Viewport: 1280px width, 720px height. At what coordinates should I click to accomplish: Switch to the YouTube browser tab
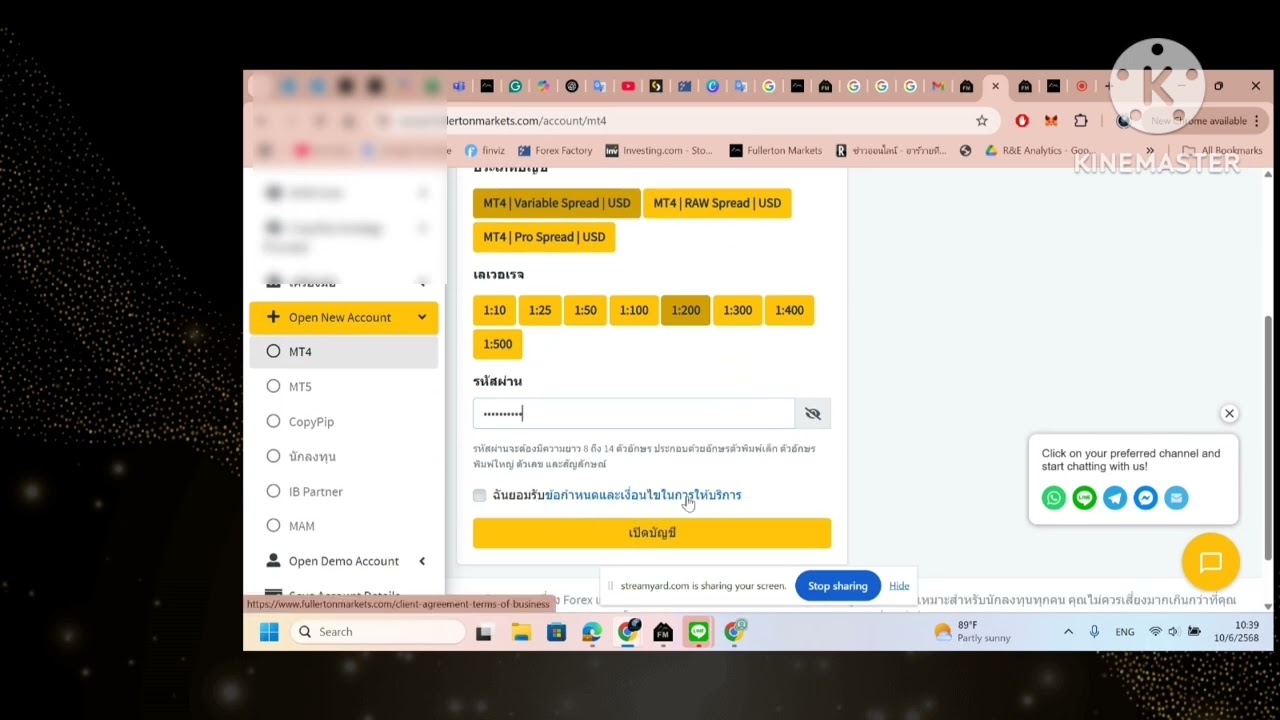[x=628, y=87]
